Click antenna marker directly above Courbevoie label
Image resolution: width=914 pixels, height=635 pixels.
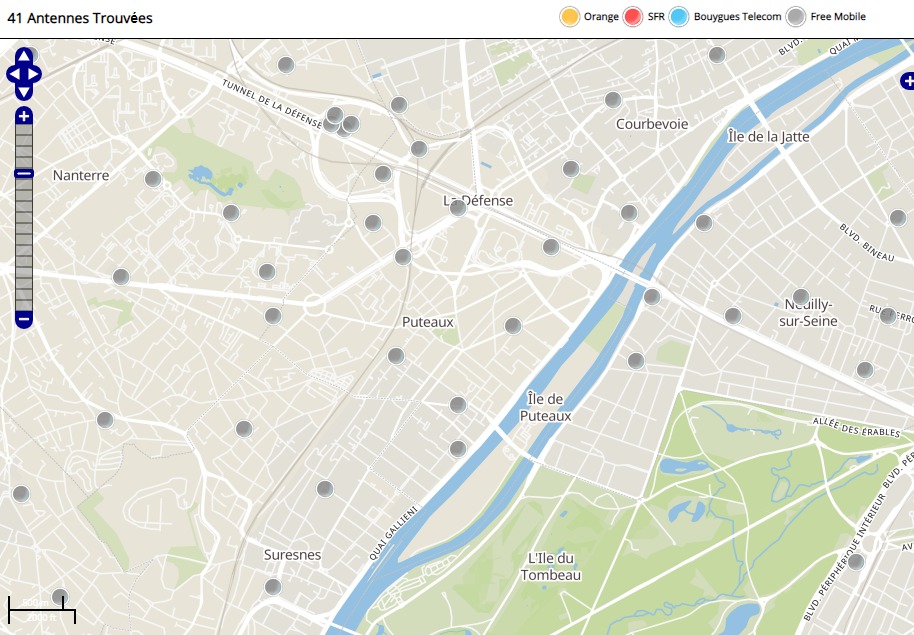613,99
